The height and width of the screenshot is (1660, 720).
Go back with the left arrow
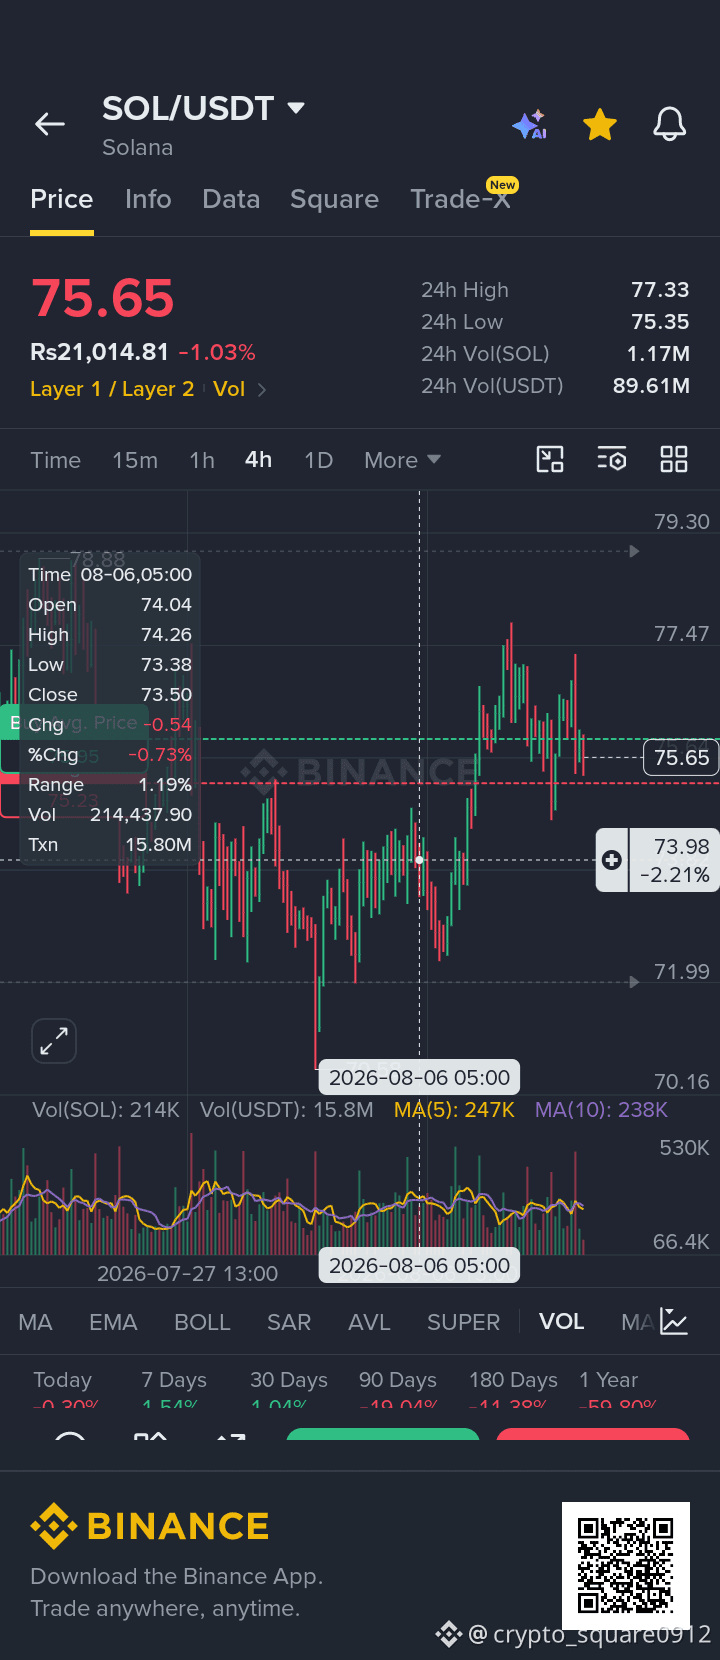tap(49, 124)
